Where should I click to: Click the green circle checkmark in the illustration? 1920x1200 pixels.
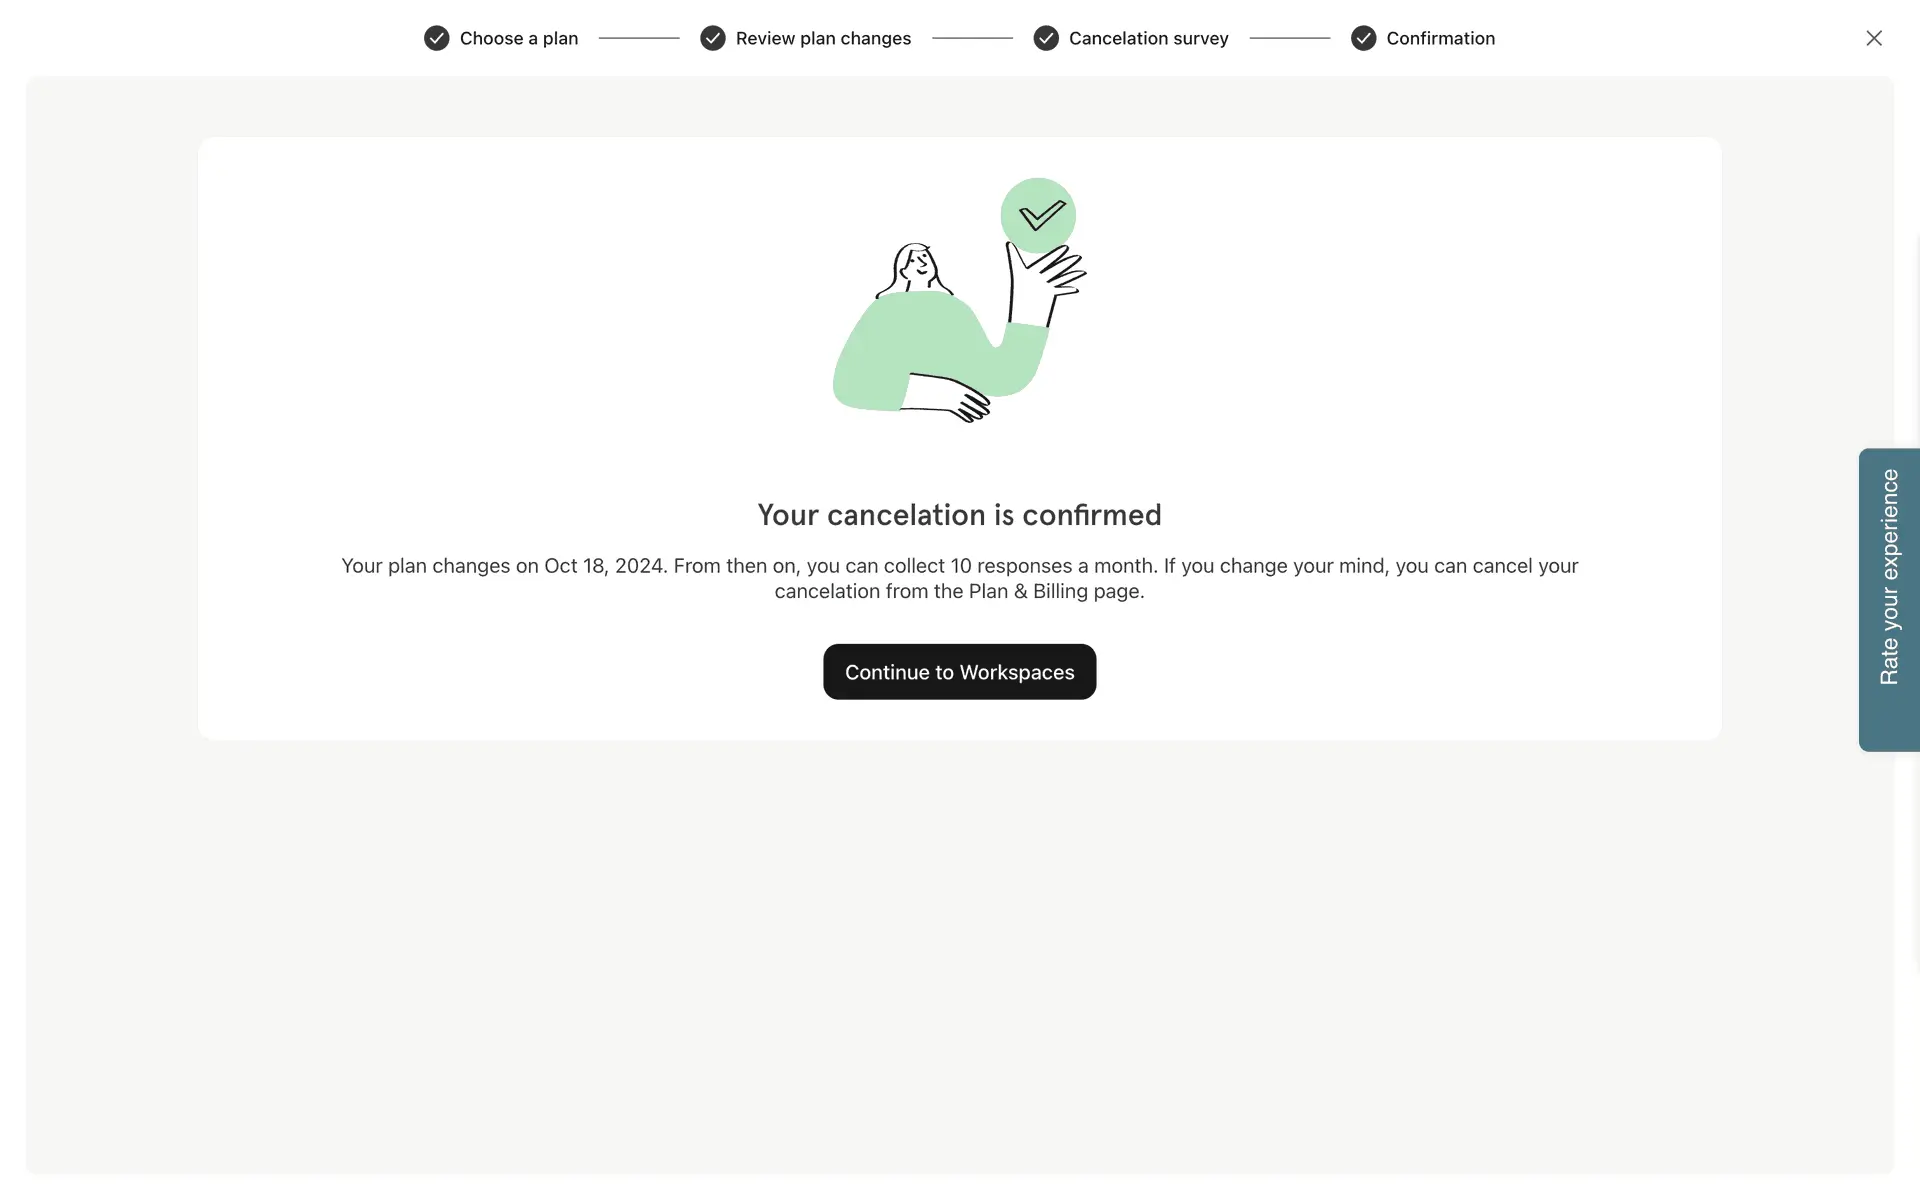pyautogui.click(x=1038, y=216)
